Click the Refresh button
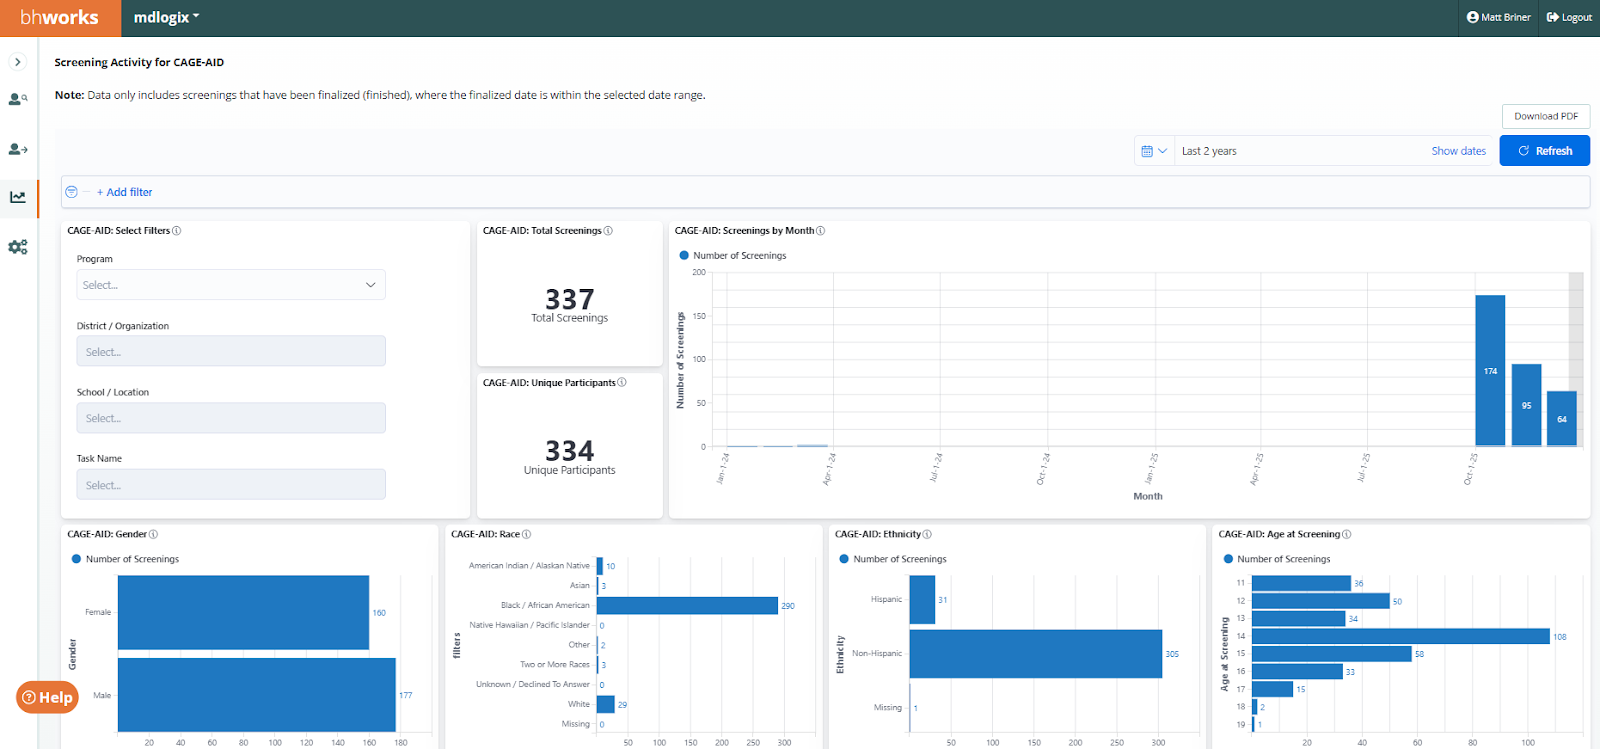 point(1545,151)
